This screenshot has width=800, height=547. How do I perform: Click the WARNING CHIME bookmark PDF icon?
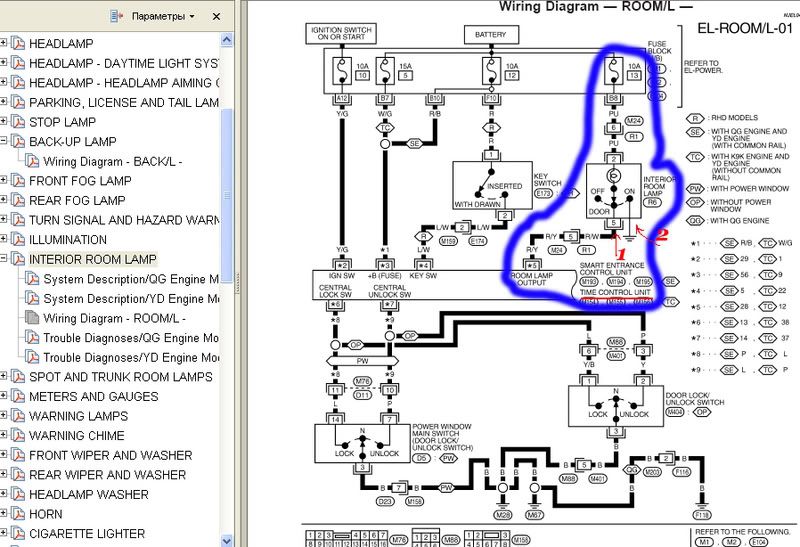[17, 436]
